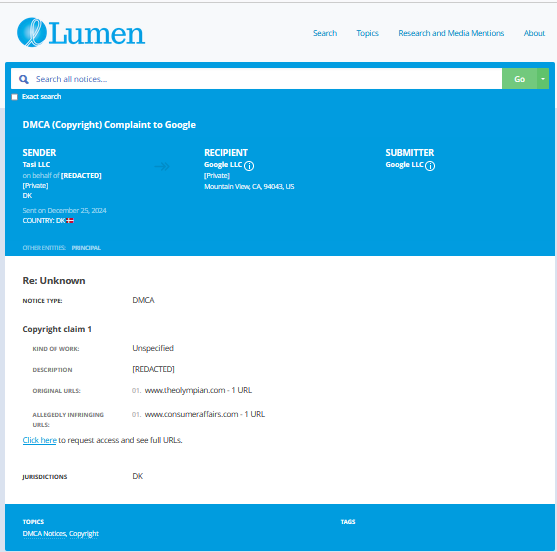Expand the dropdown arrow next to Go
557x552 pixels.
(x=543, y=79)
